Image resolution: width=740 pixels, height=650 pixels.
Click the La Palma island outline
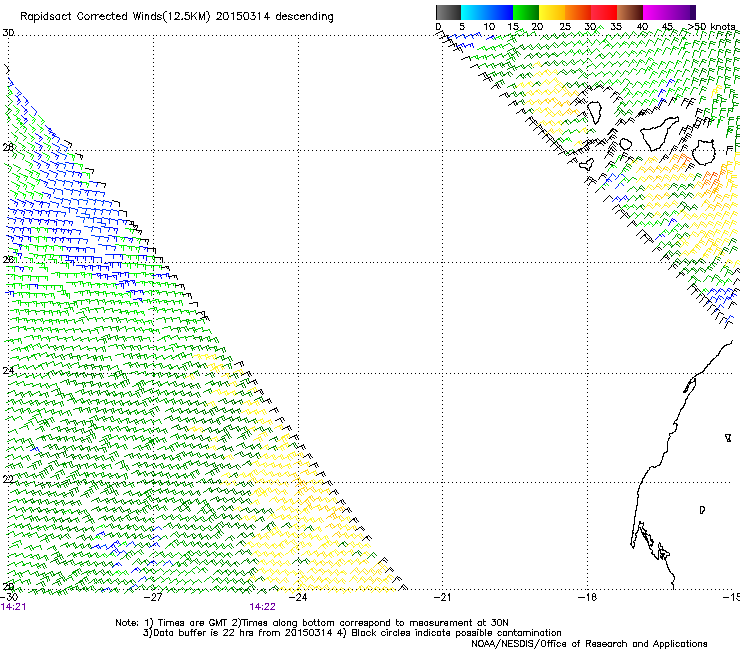594,112
